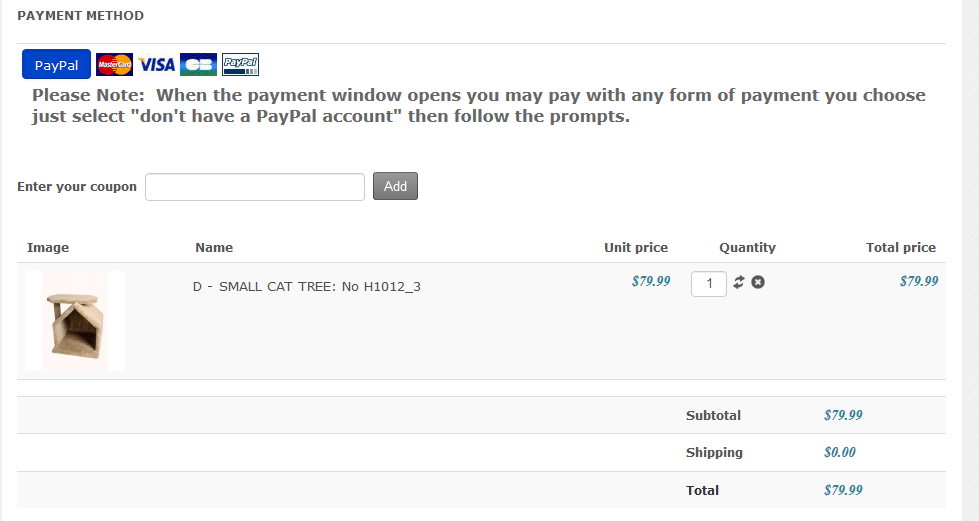Click the page's vertical scrollbar
The width and height of the screenshot is (979, 521).
970,260
